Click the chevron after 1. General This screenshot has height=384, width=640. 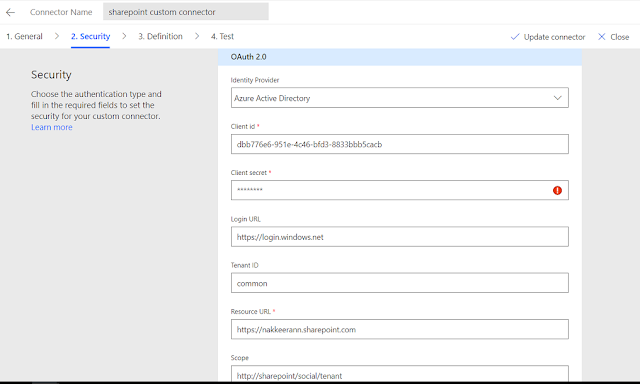(57, 36)
